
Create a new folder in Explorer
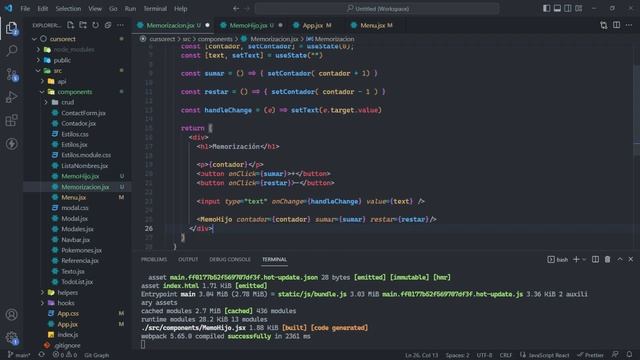tap(83, 25)
